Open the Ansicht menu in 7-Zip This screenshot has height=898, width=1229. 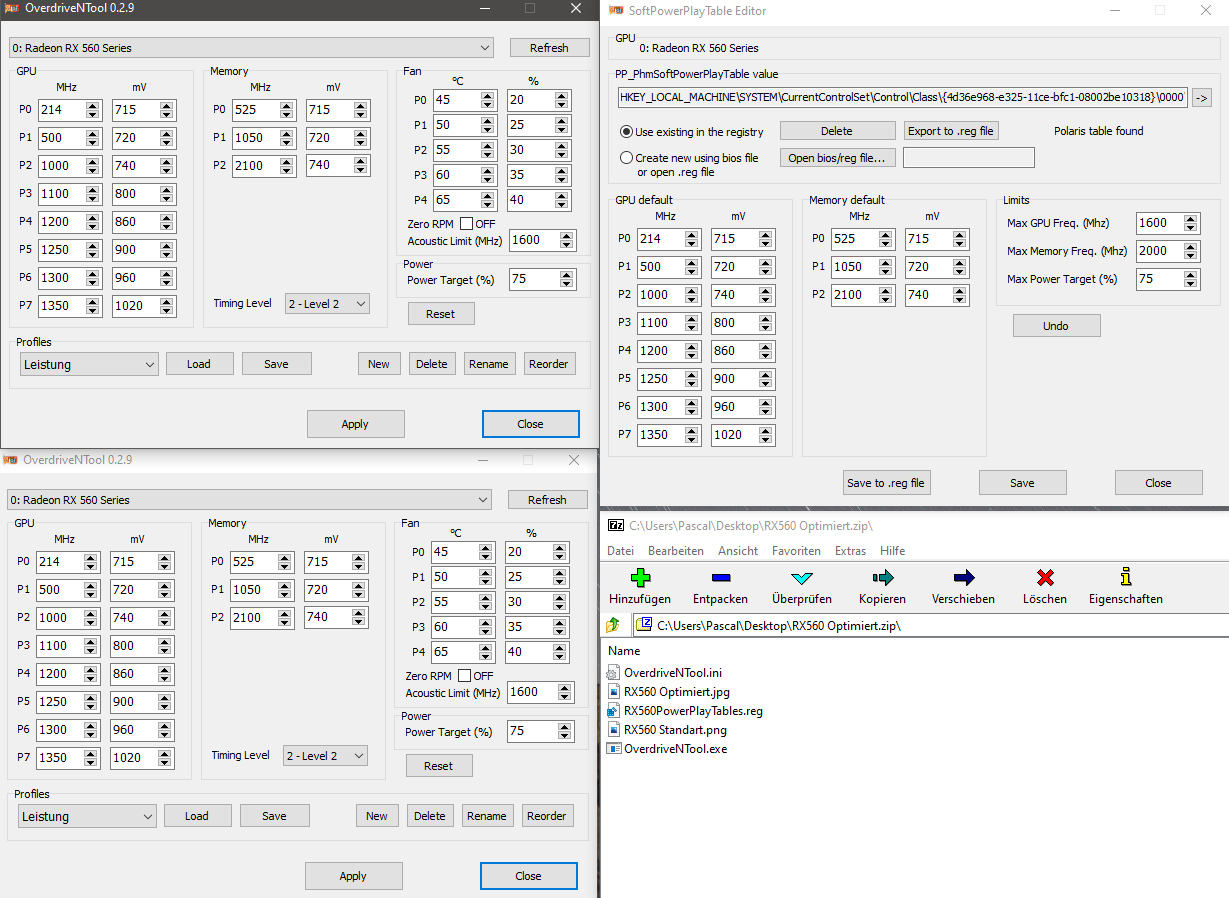click(x=738, y=551)
